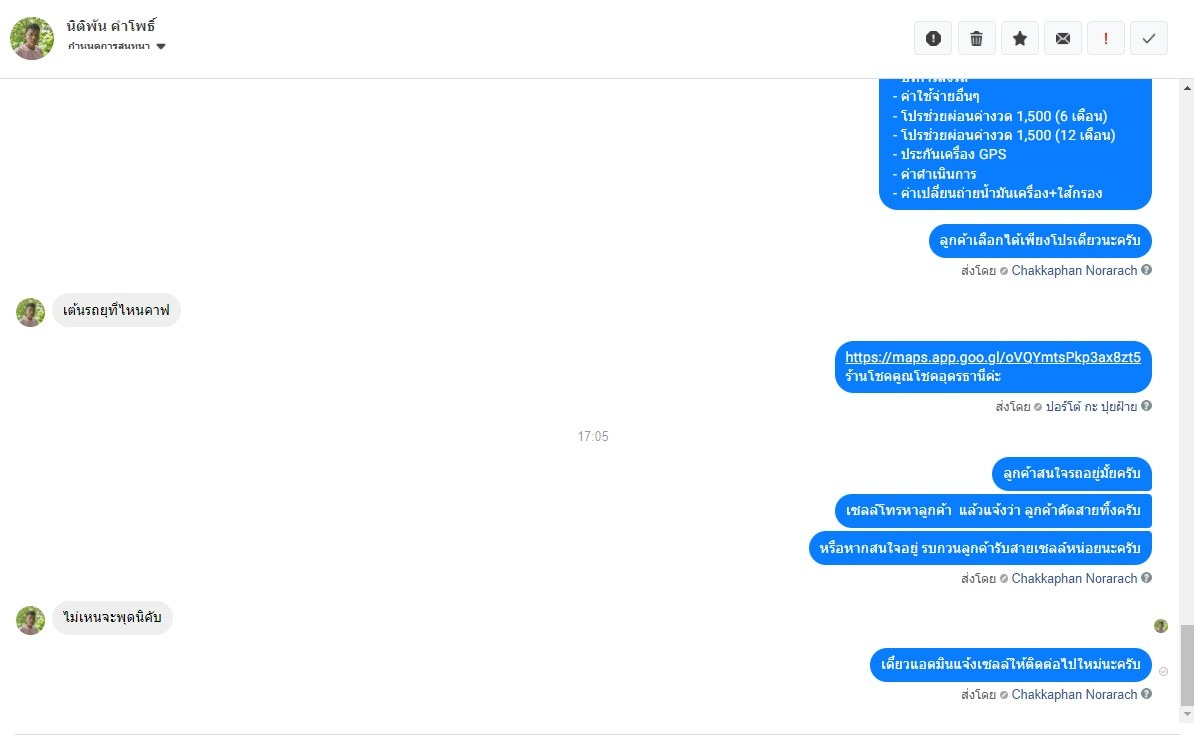Click the small seen-by avatar indicator
1194x735 pixels.
click(1160, 625)
